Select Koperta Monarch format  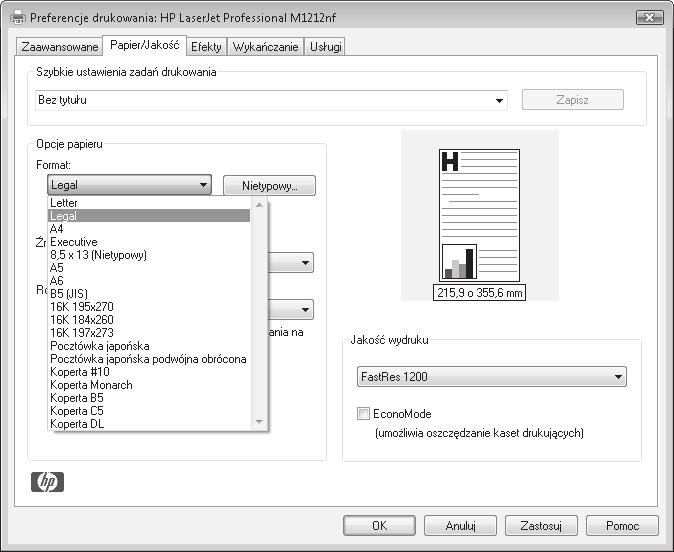tap(149, 385)
